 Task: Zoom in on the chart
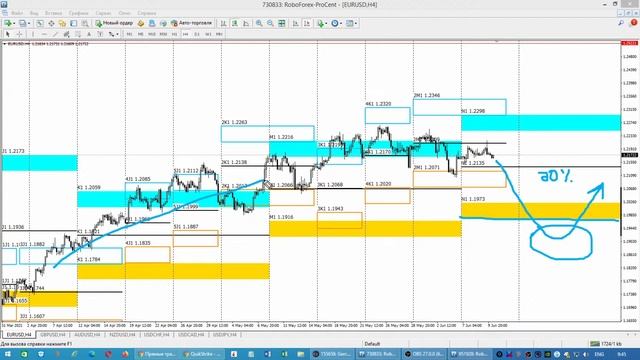pos(259,23)
